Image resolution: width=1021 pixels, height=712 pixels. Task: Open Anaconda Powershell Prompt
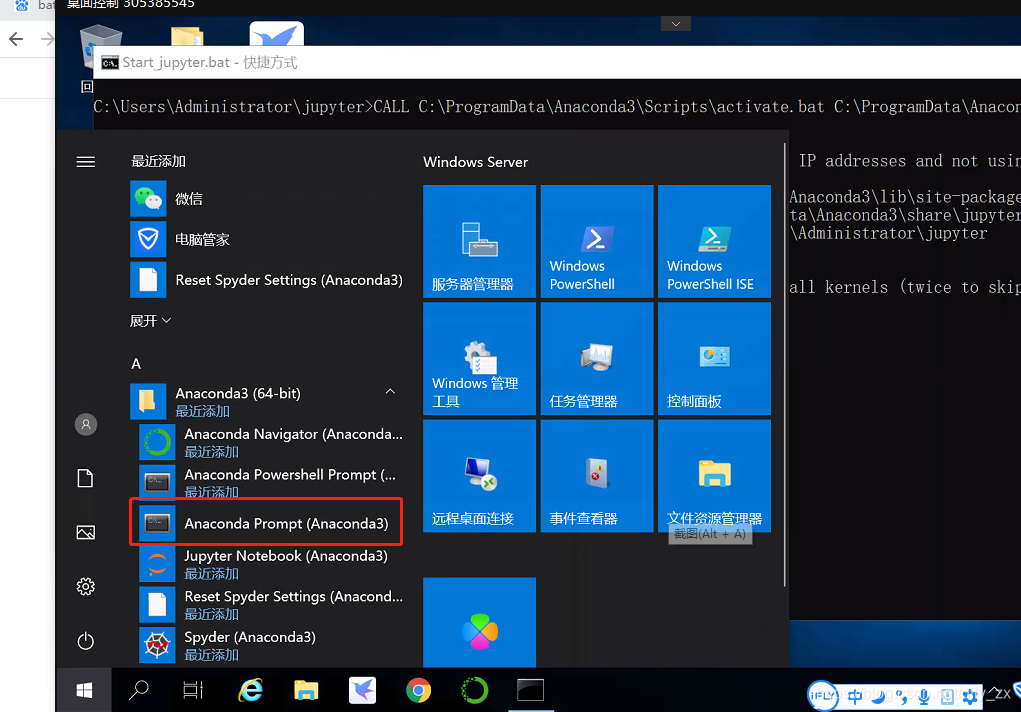pos(271,482)
